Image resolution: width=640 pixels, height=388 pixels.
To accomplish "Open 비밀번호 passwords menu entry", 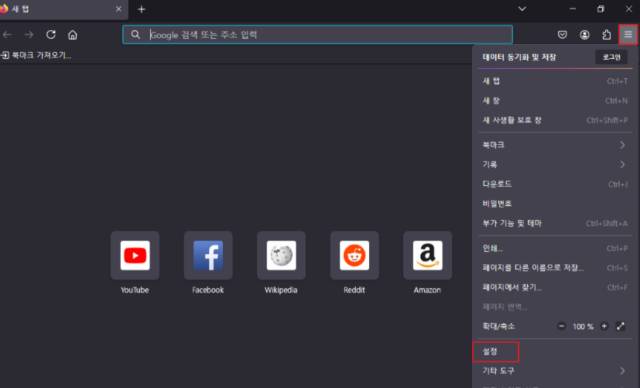I will [555, 204].
